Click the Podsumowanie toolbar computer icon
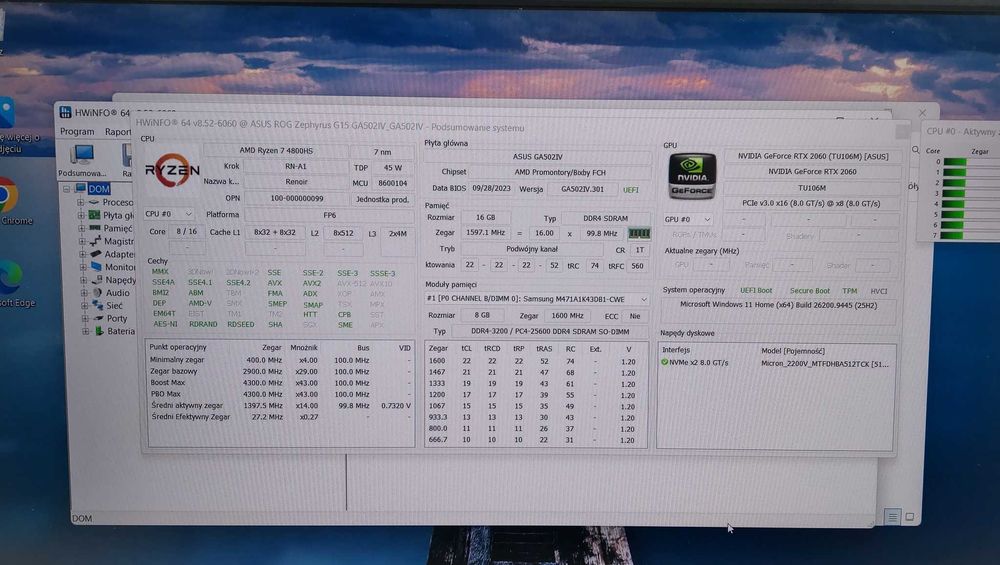The height and width of the screenshot is (565, 1000). [x=83, y=156]
